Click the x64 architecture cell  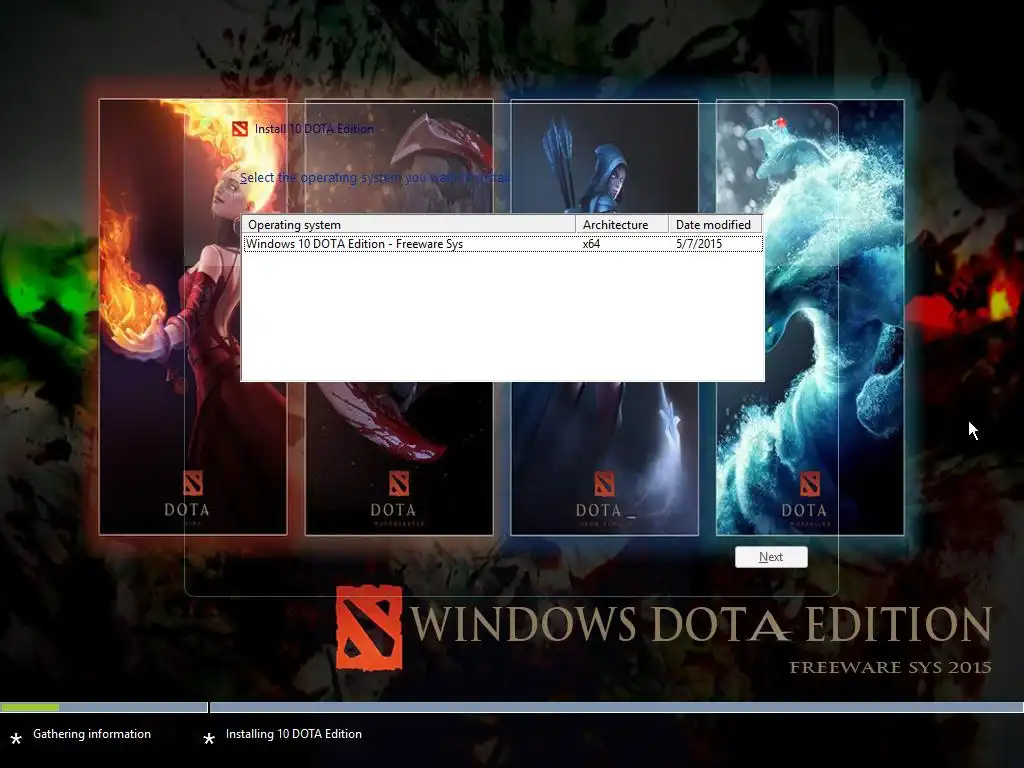click(591, 244)
